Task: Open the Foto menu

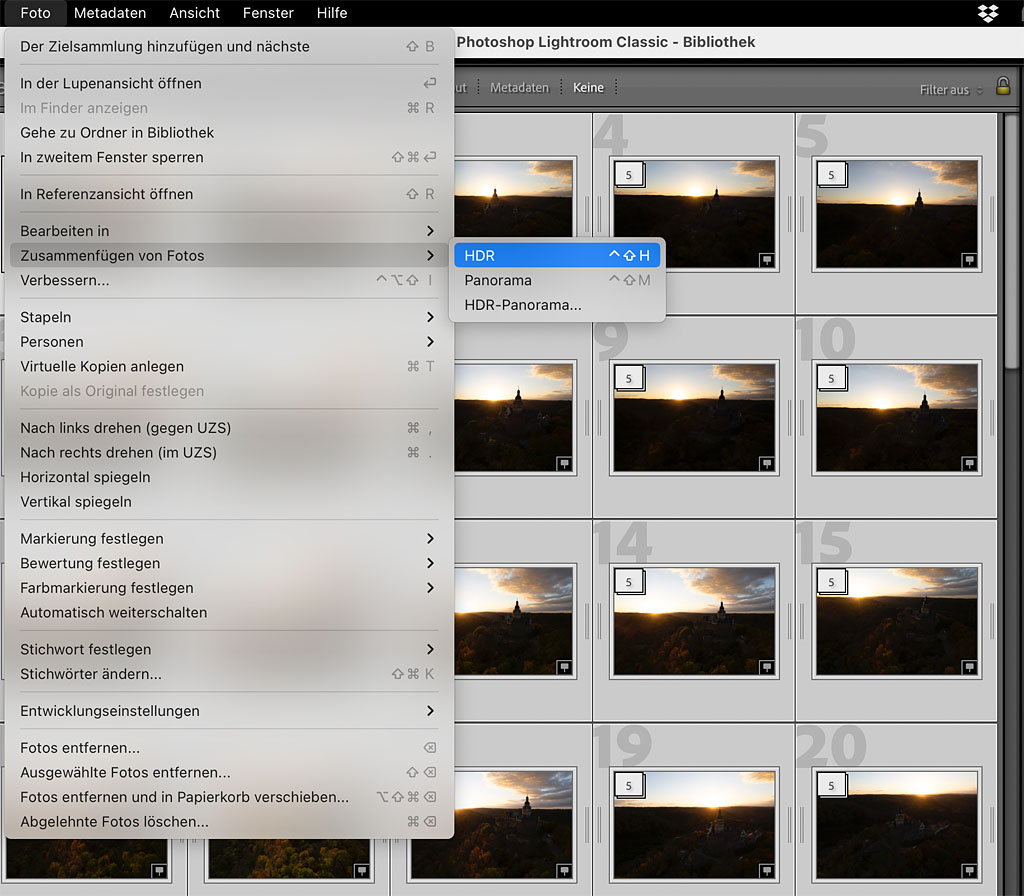Action: 35,12
